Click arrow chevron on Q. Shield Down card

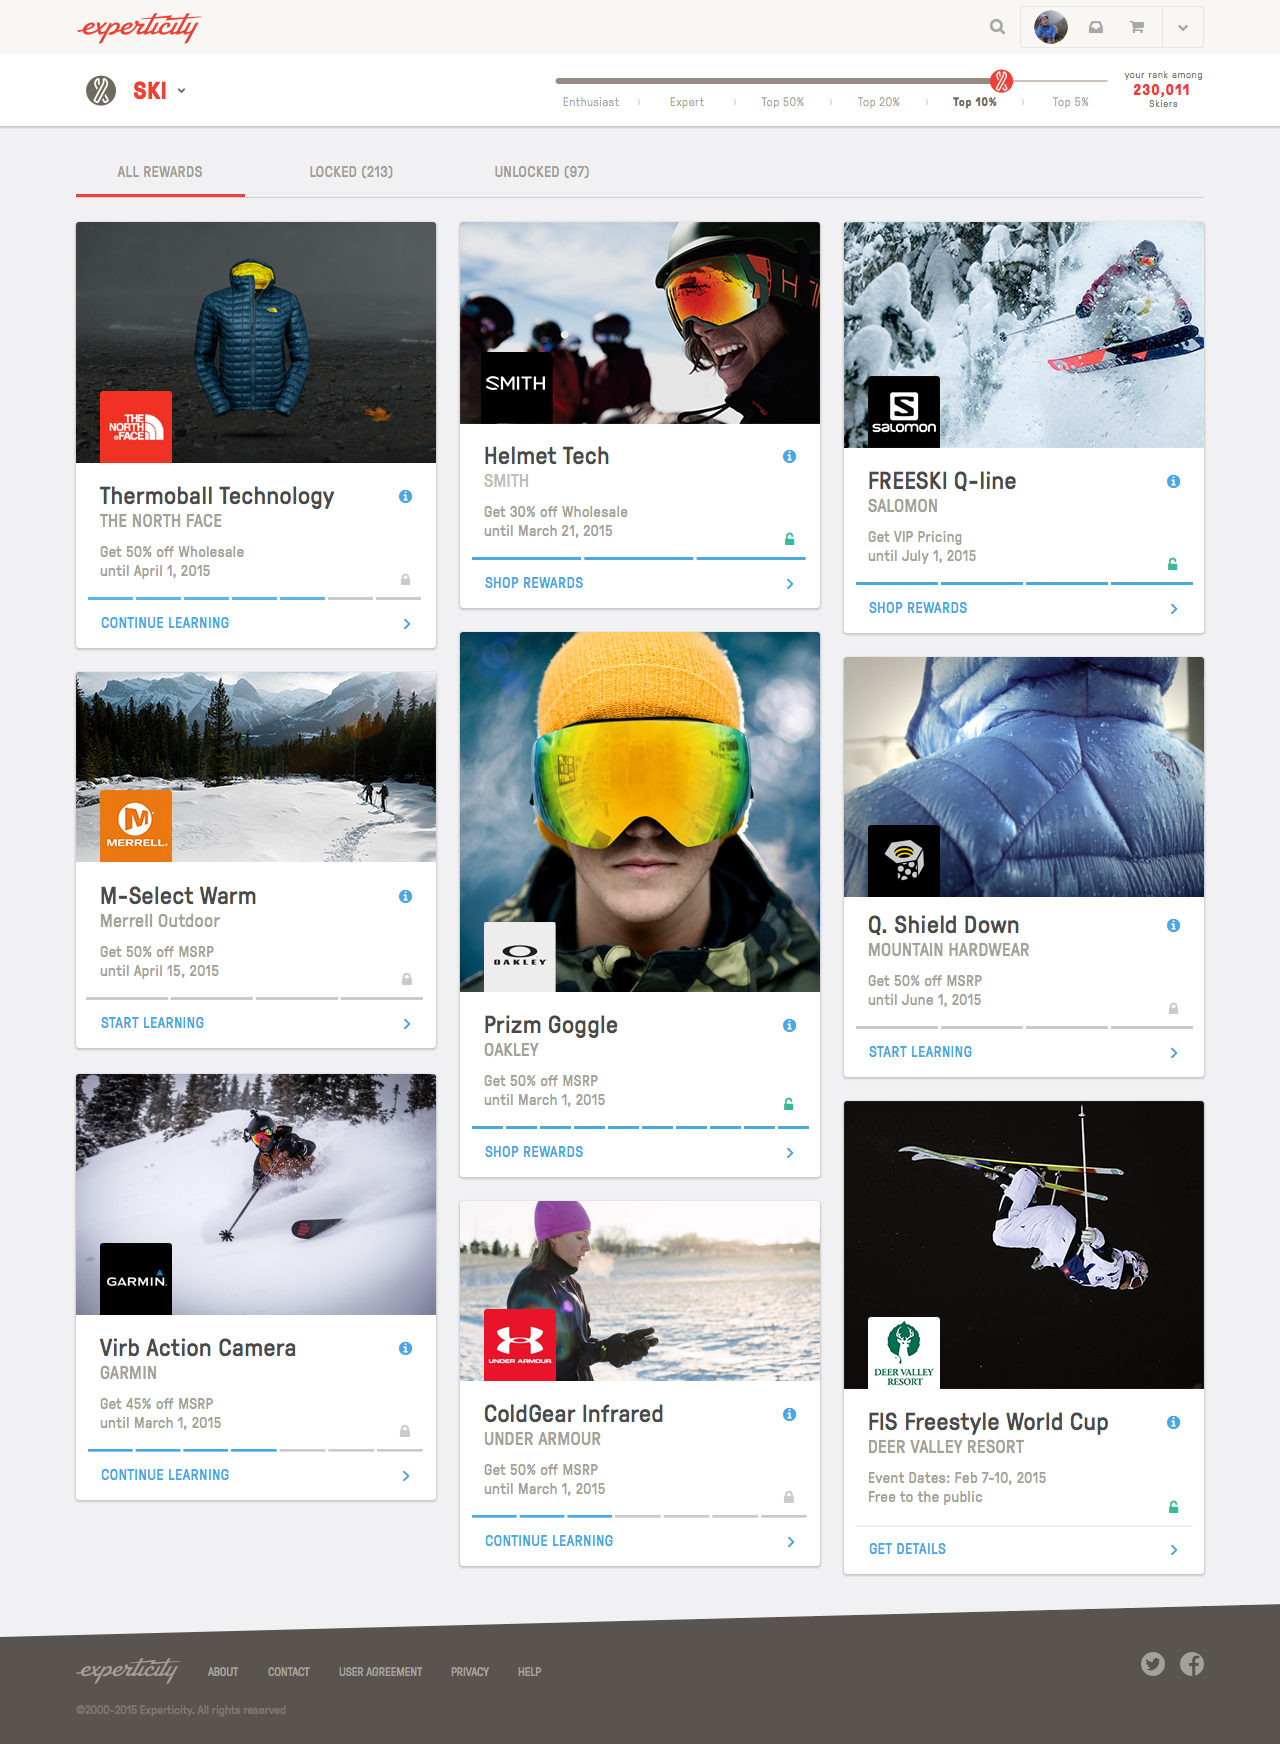[1174, 1052]
